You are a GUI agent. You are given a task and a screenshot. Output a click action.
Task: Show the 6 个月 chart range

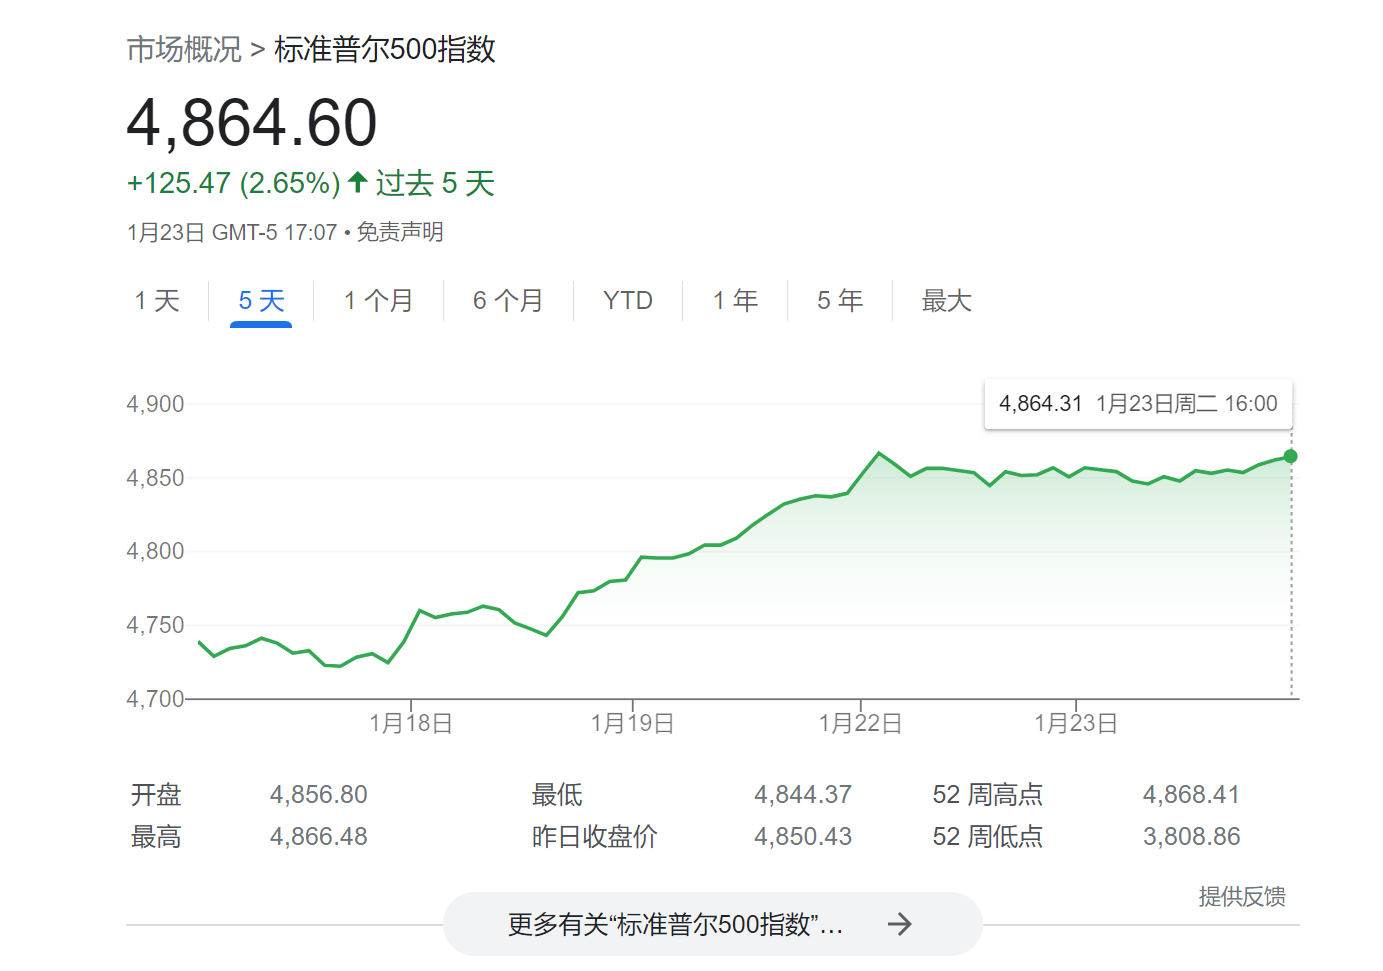508,301
